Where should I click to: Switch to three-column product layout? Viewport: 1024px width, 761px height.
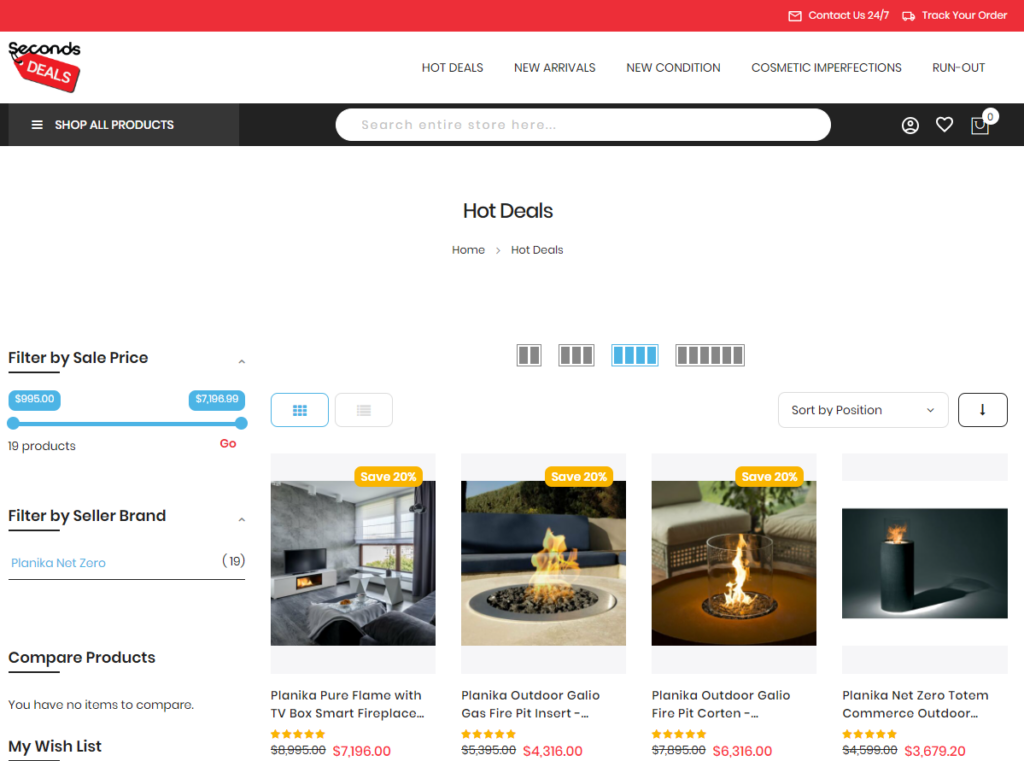click(x=576, y=355)
